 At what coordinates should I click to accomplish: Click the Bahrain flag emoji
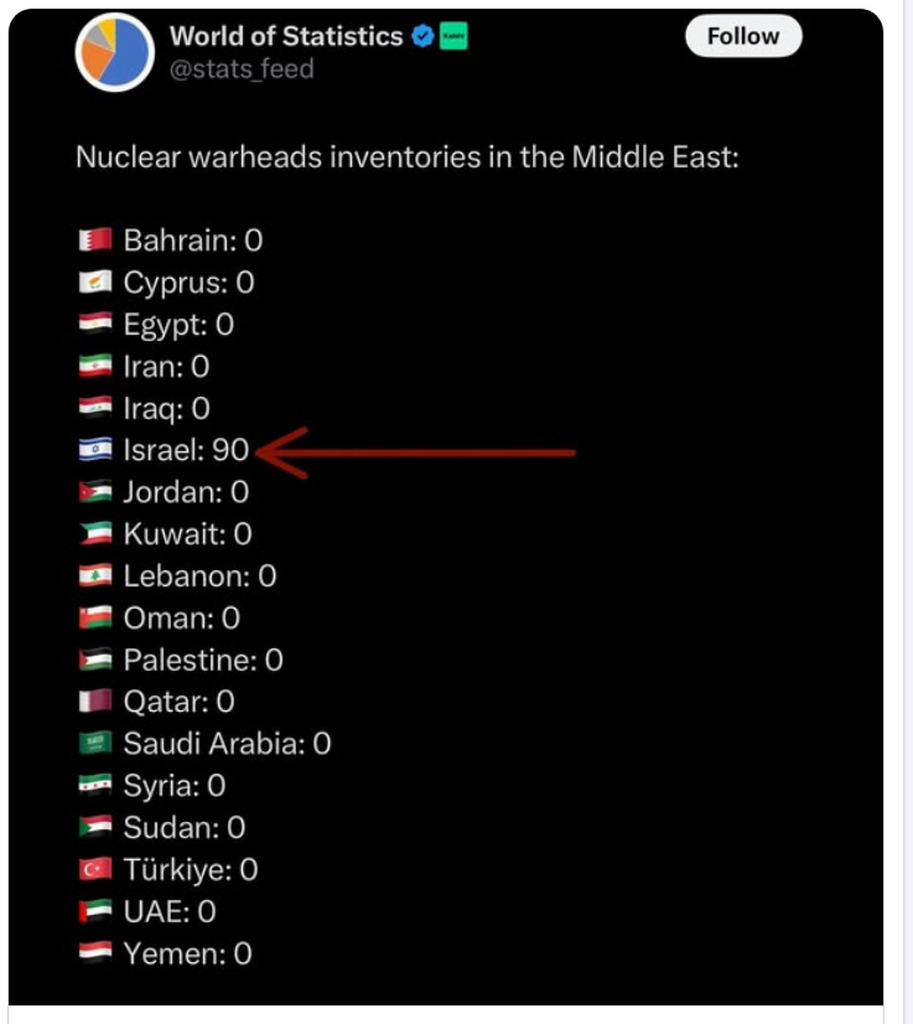click(95, 241)
